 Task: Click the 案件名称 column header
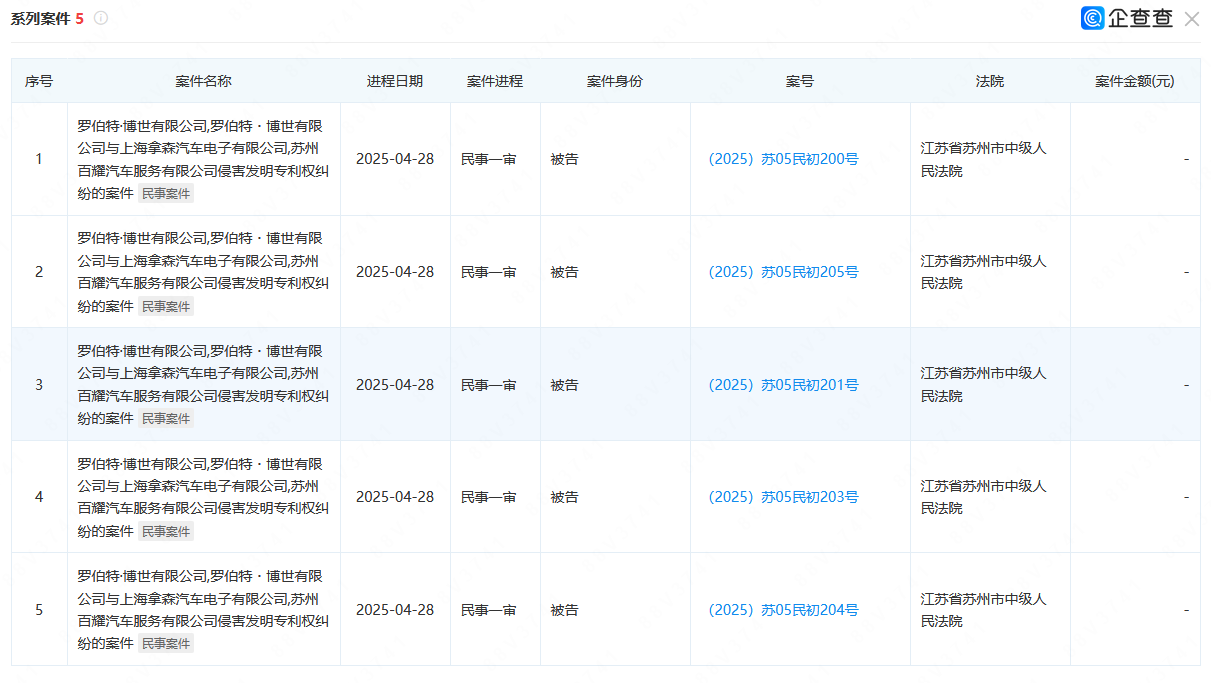[x=203, y=81]
